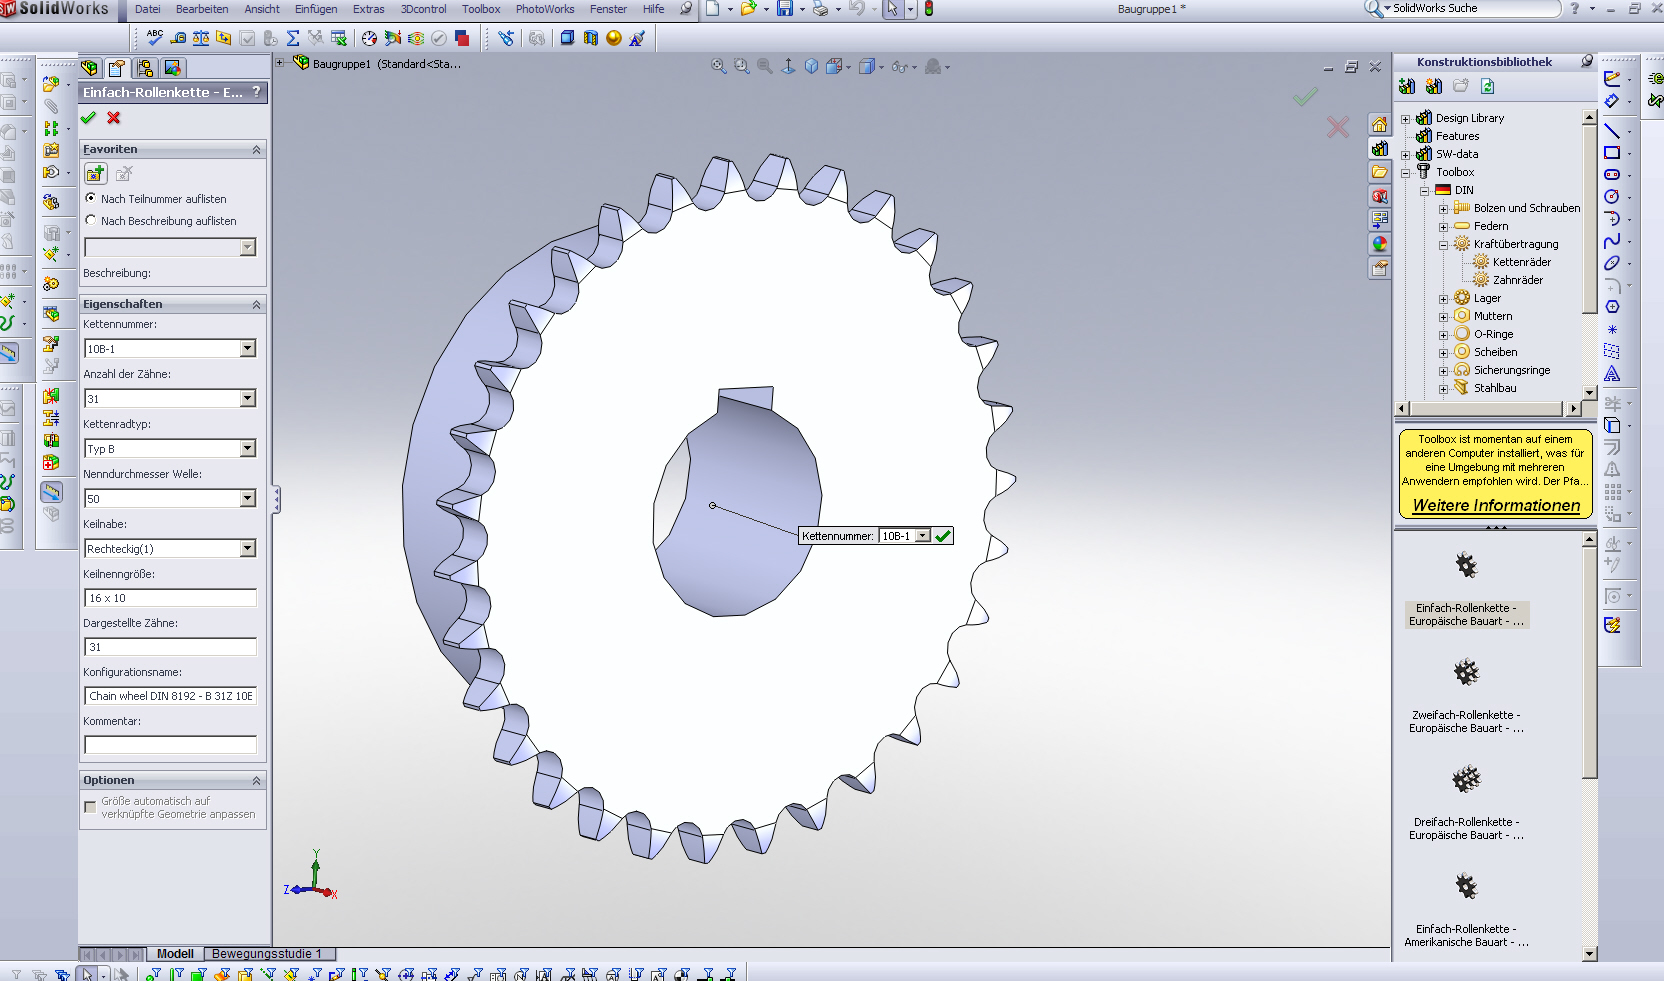Select the Lager tree item

1487,298
